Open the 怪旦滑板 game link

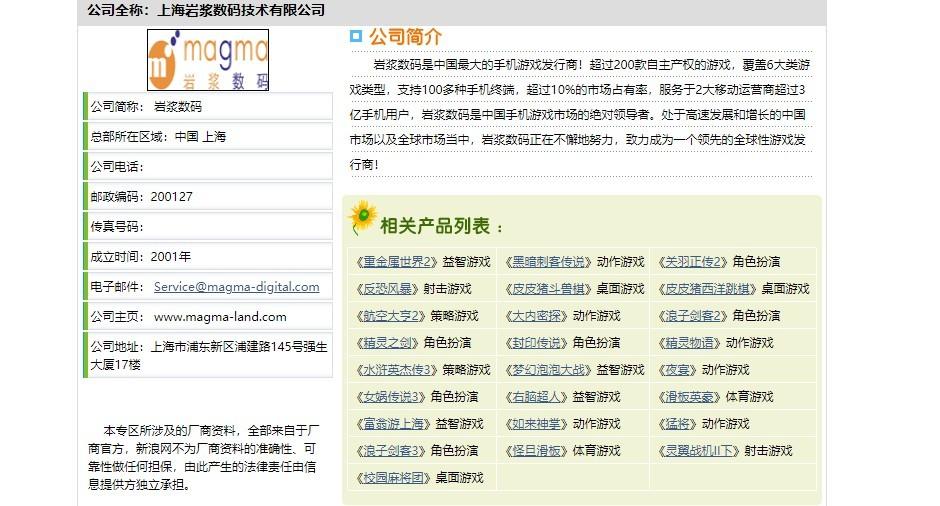(537, 450)
